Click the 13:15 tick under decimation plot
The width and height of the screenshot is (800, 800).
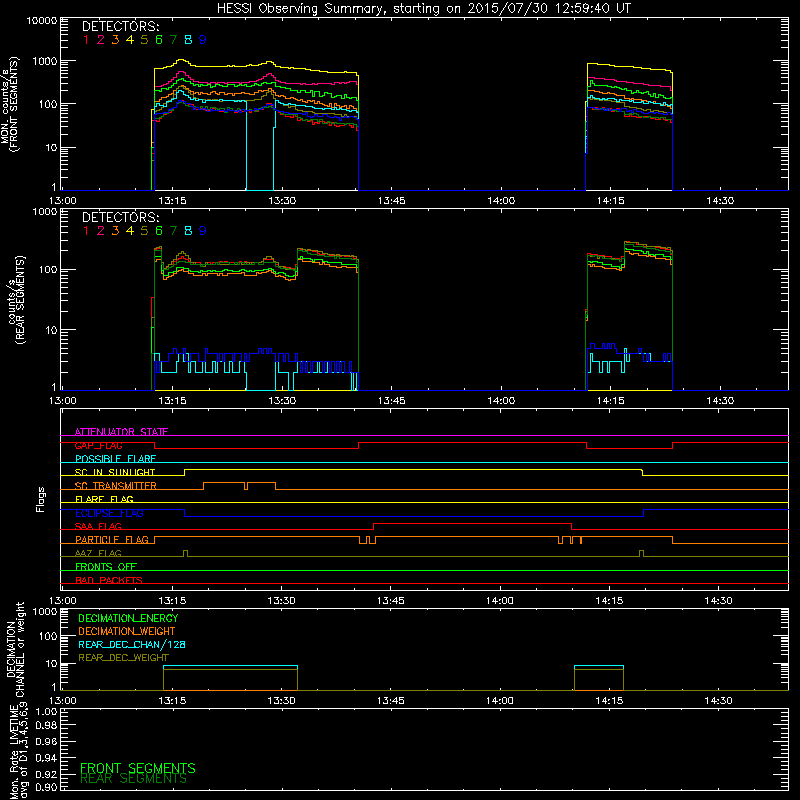point(172,701)
